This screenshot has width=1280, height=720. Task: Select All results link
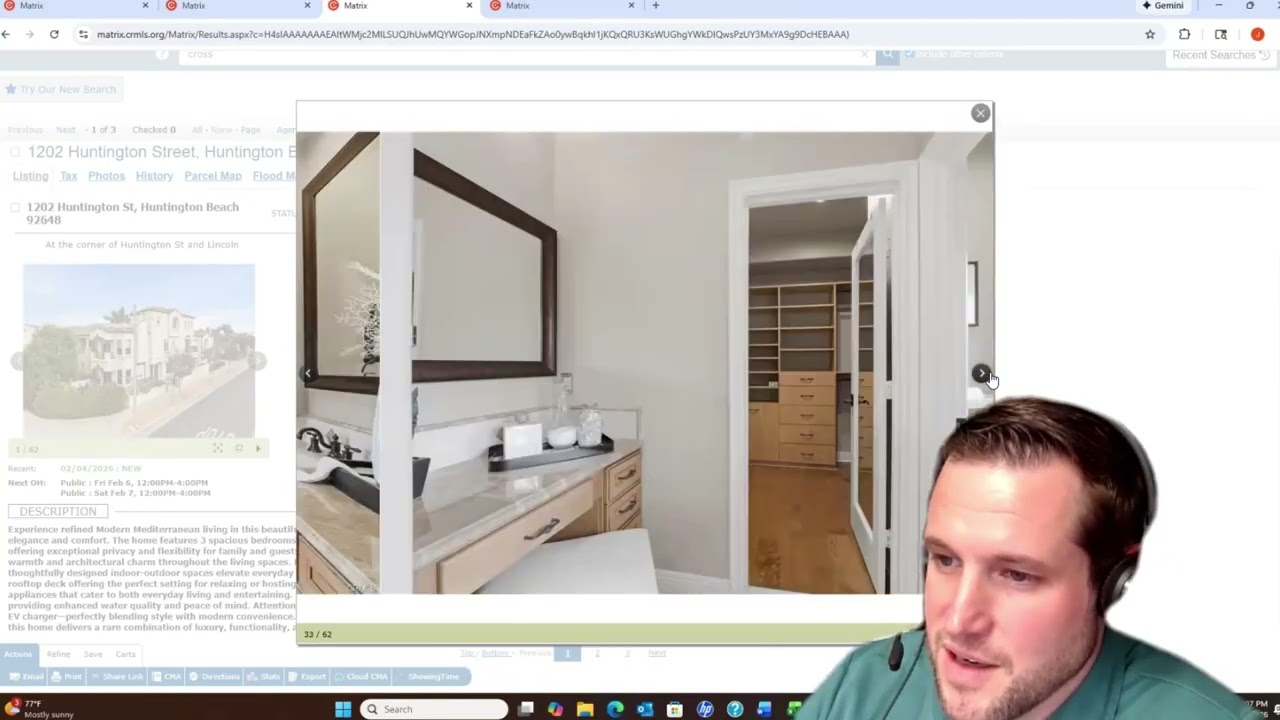197,130
